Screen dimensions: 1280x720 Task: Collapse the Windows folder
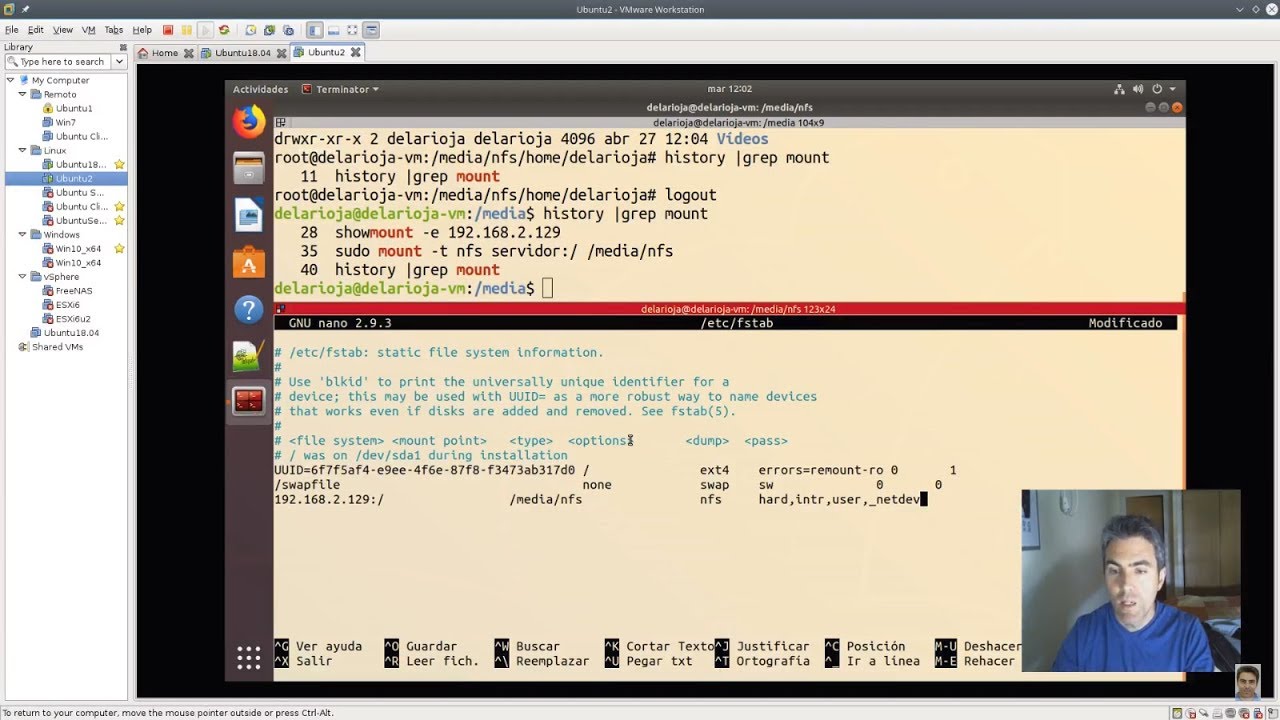pos(22,234)
